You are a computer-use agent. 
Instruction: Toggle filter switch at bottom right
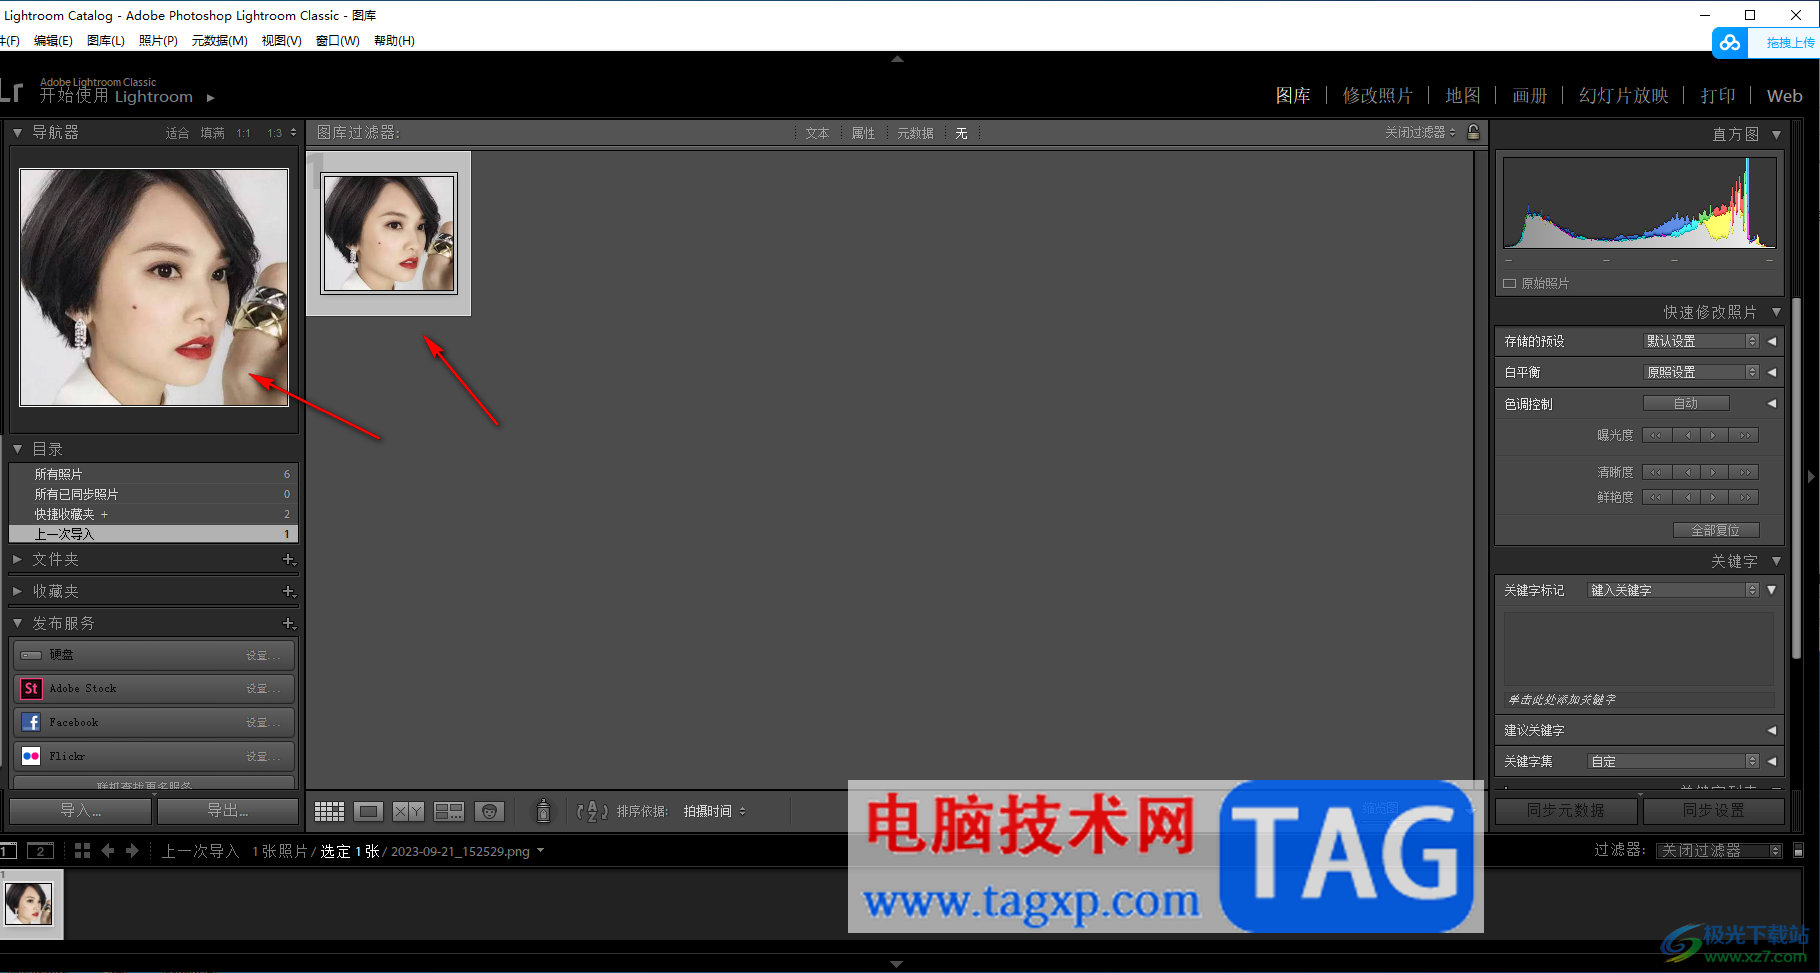1799,851
